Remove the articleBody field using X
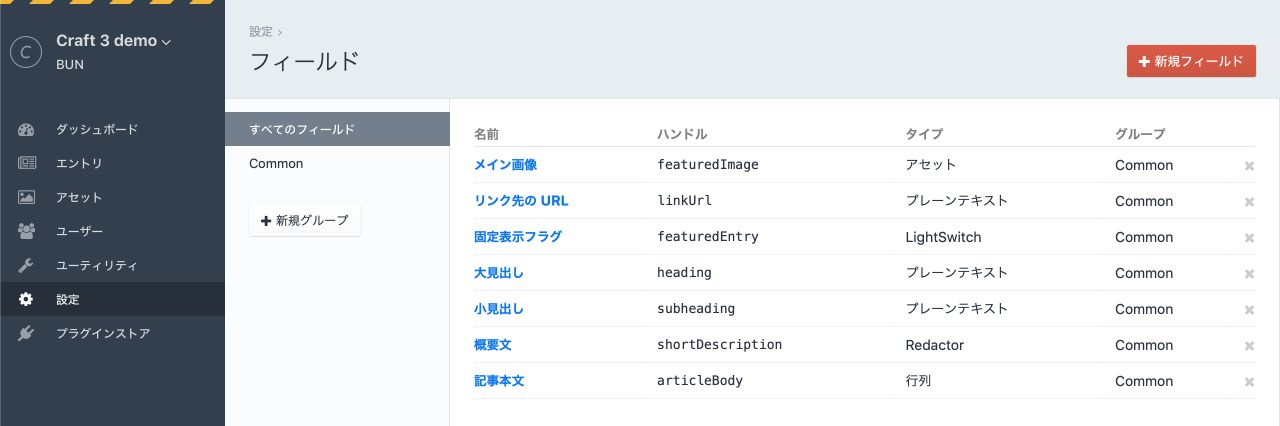Viewport: 1280px width, 426px height. [1249, 382]
